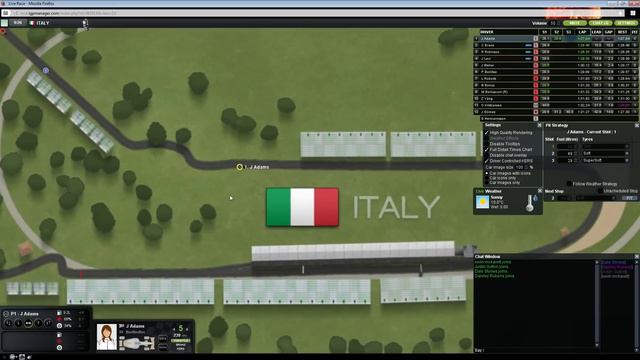Screen dimensions: 640x360
Task: Click the green Mute button
Action: tap(575, 23)
